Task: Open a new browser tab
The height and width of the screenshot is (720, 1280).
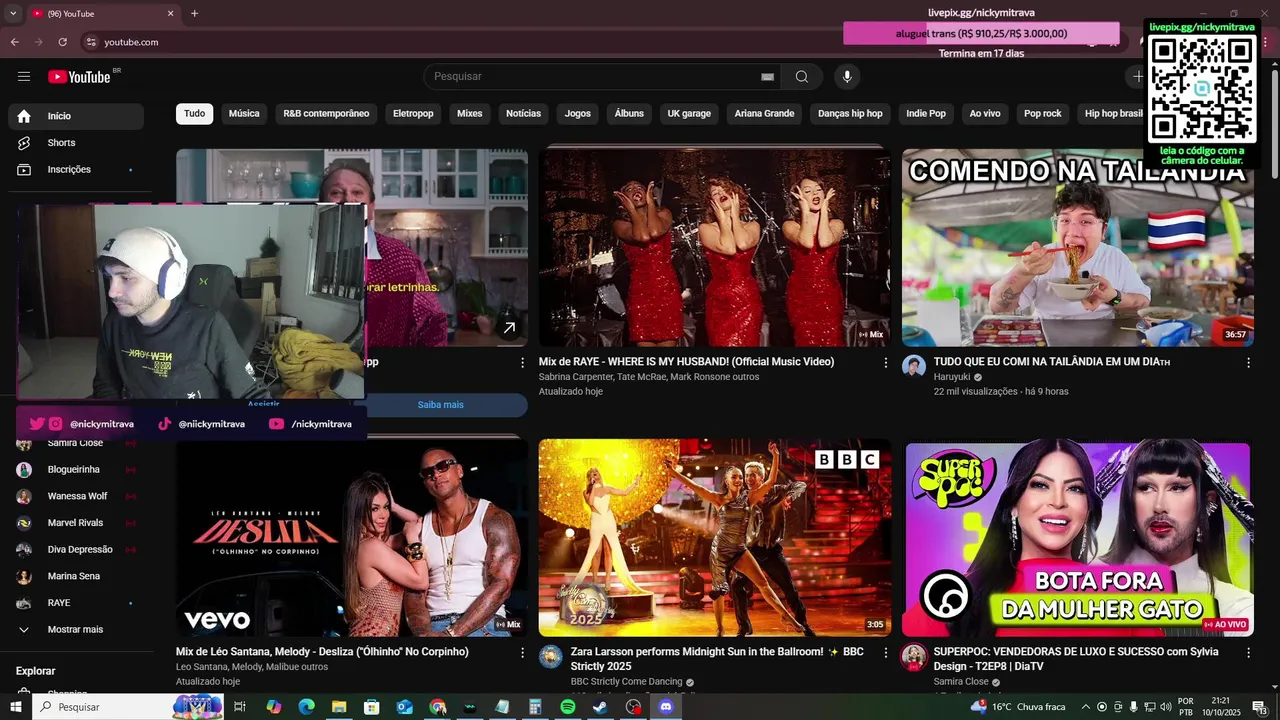Action: coord(194,13)
